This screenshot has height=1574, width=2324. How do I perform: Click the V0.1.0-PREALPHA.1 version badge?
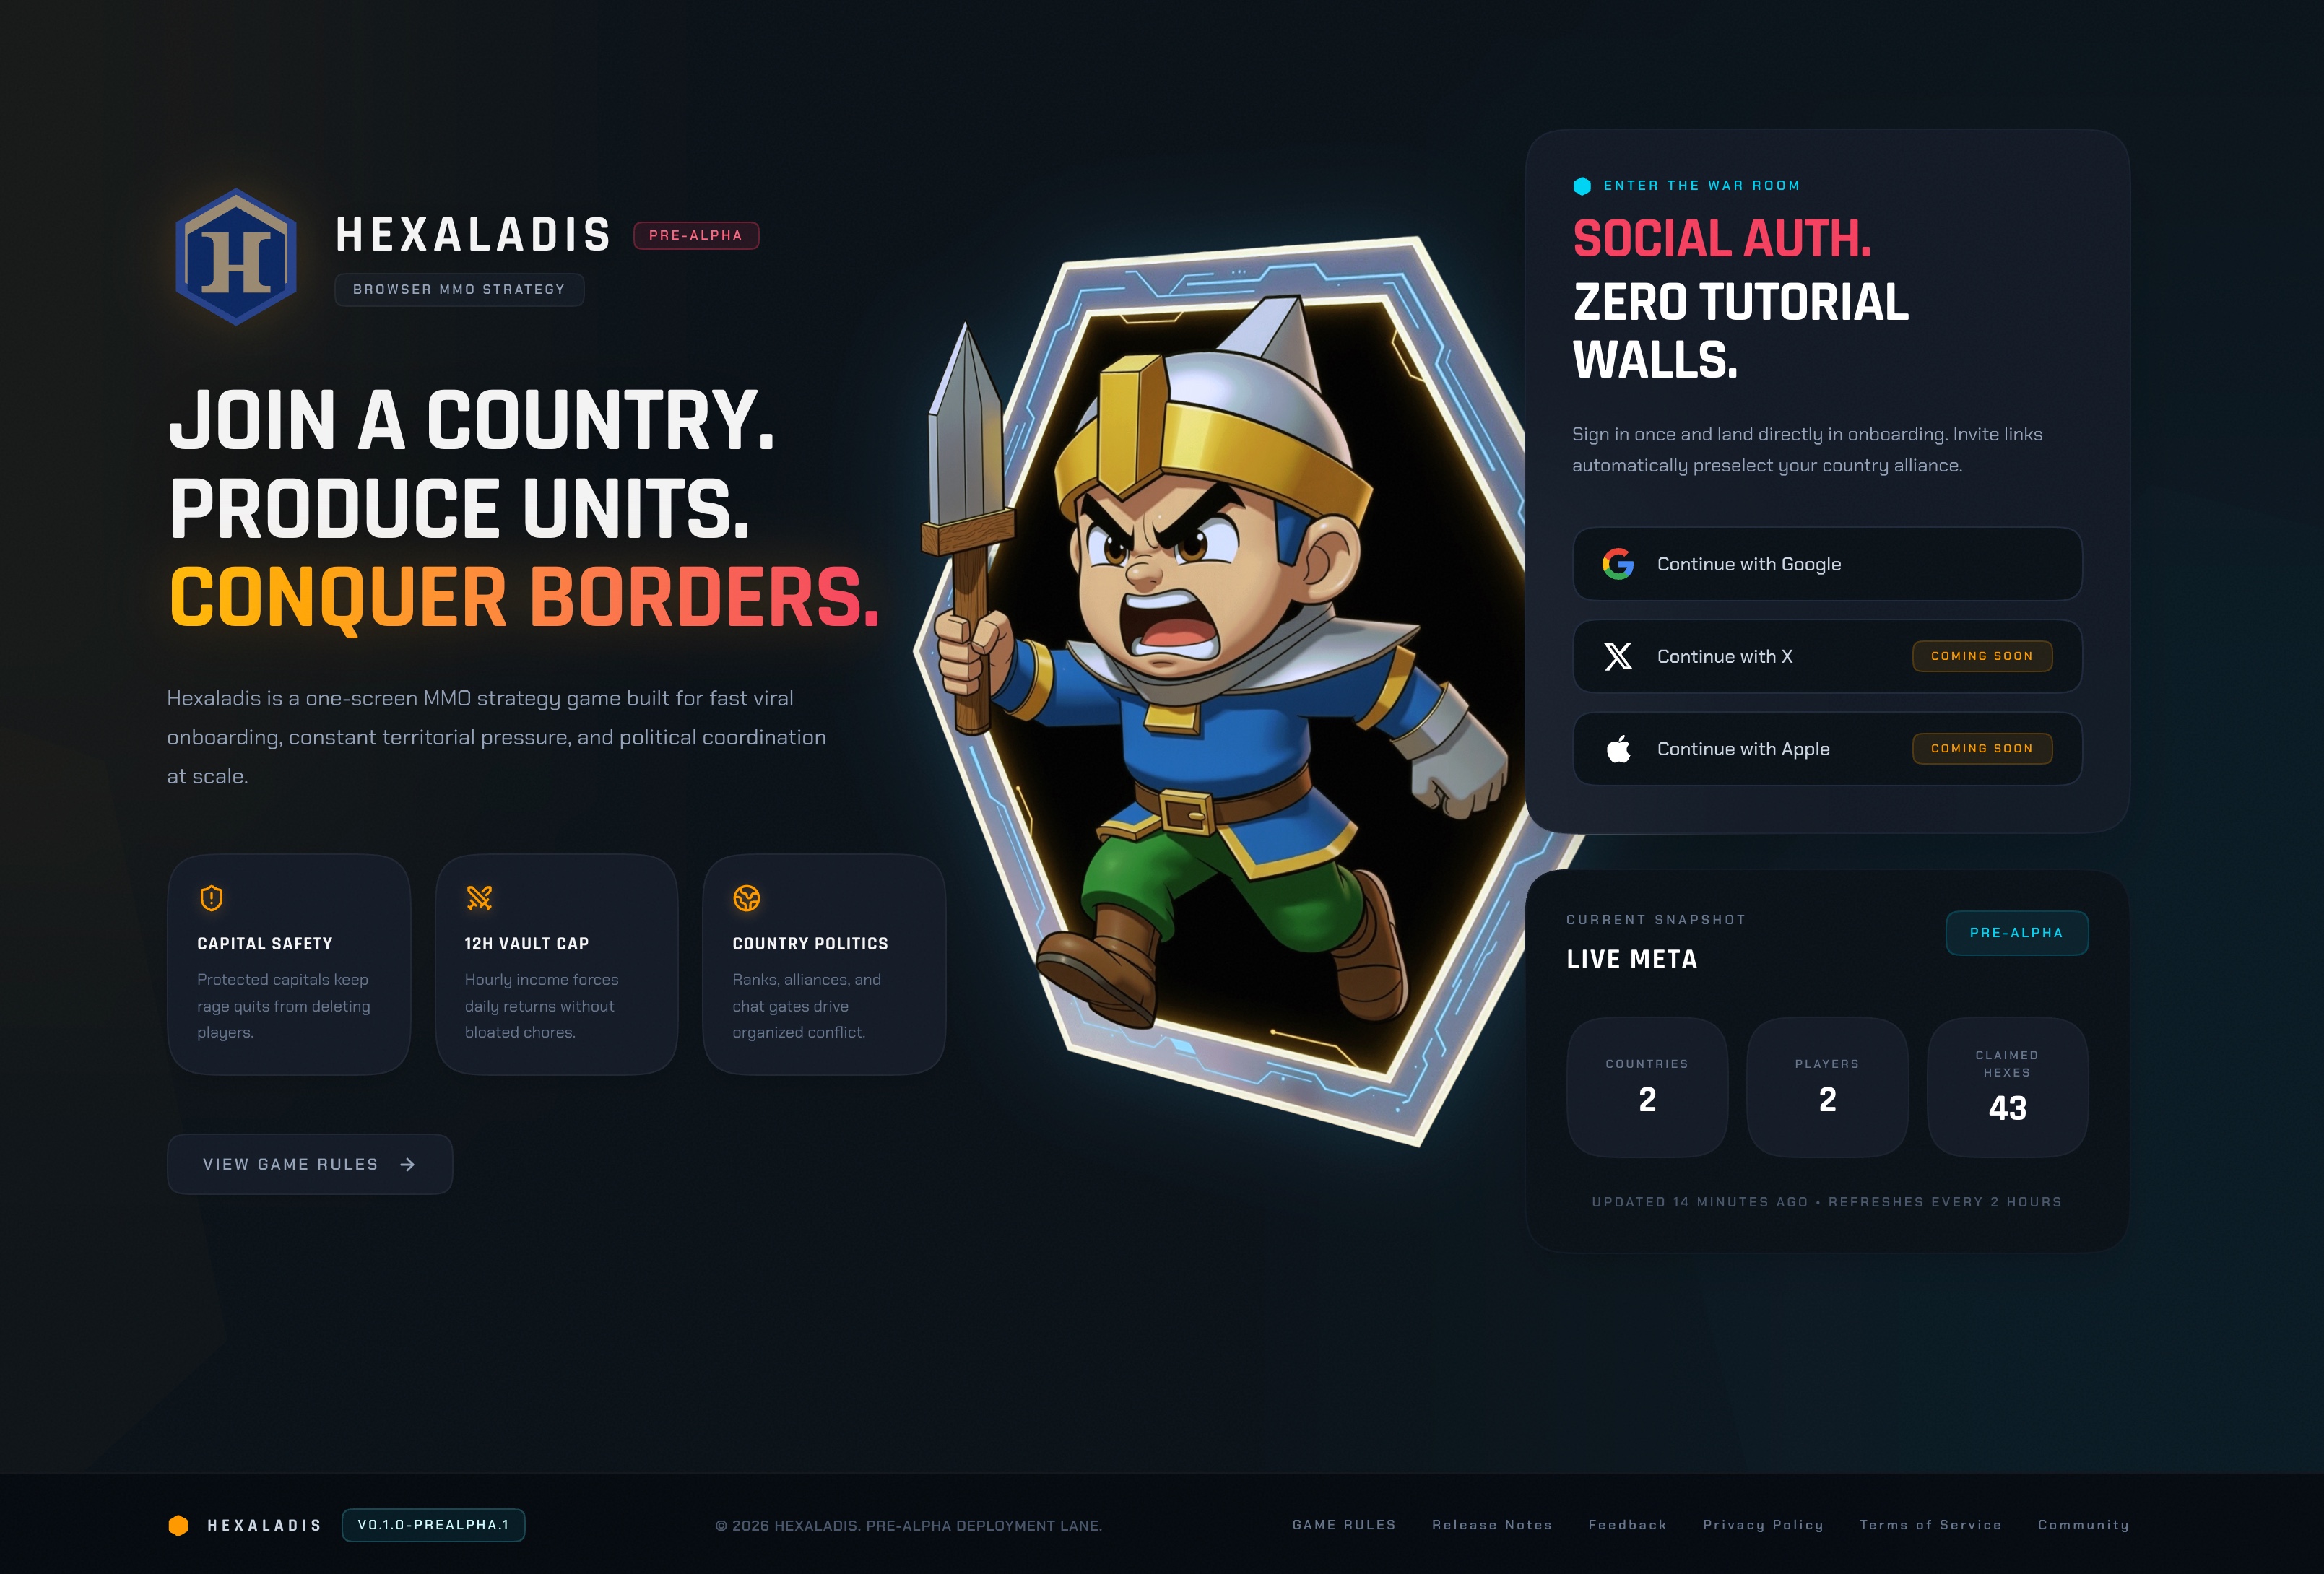433,1525
